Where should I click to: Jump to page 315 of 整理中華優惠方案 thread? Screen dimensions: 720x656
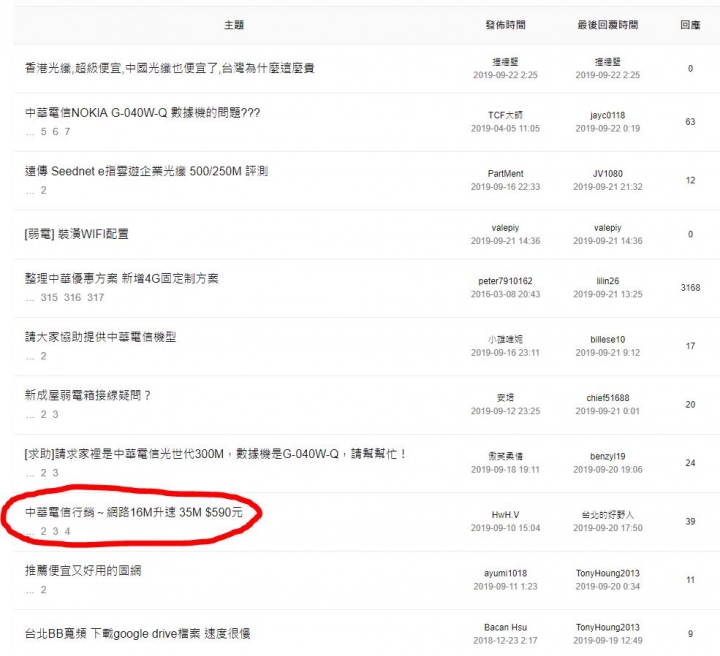pos(49,297)
